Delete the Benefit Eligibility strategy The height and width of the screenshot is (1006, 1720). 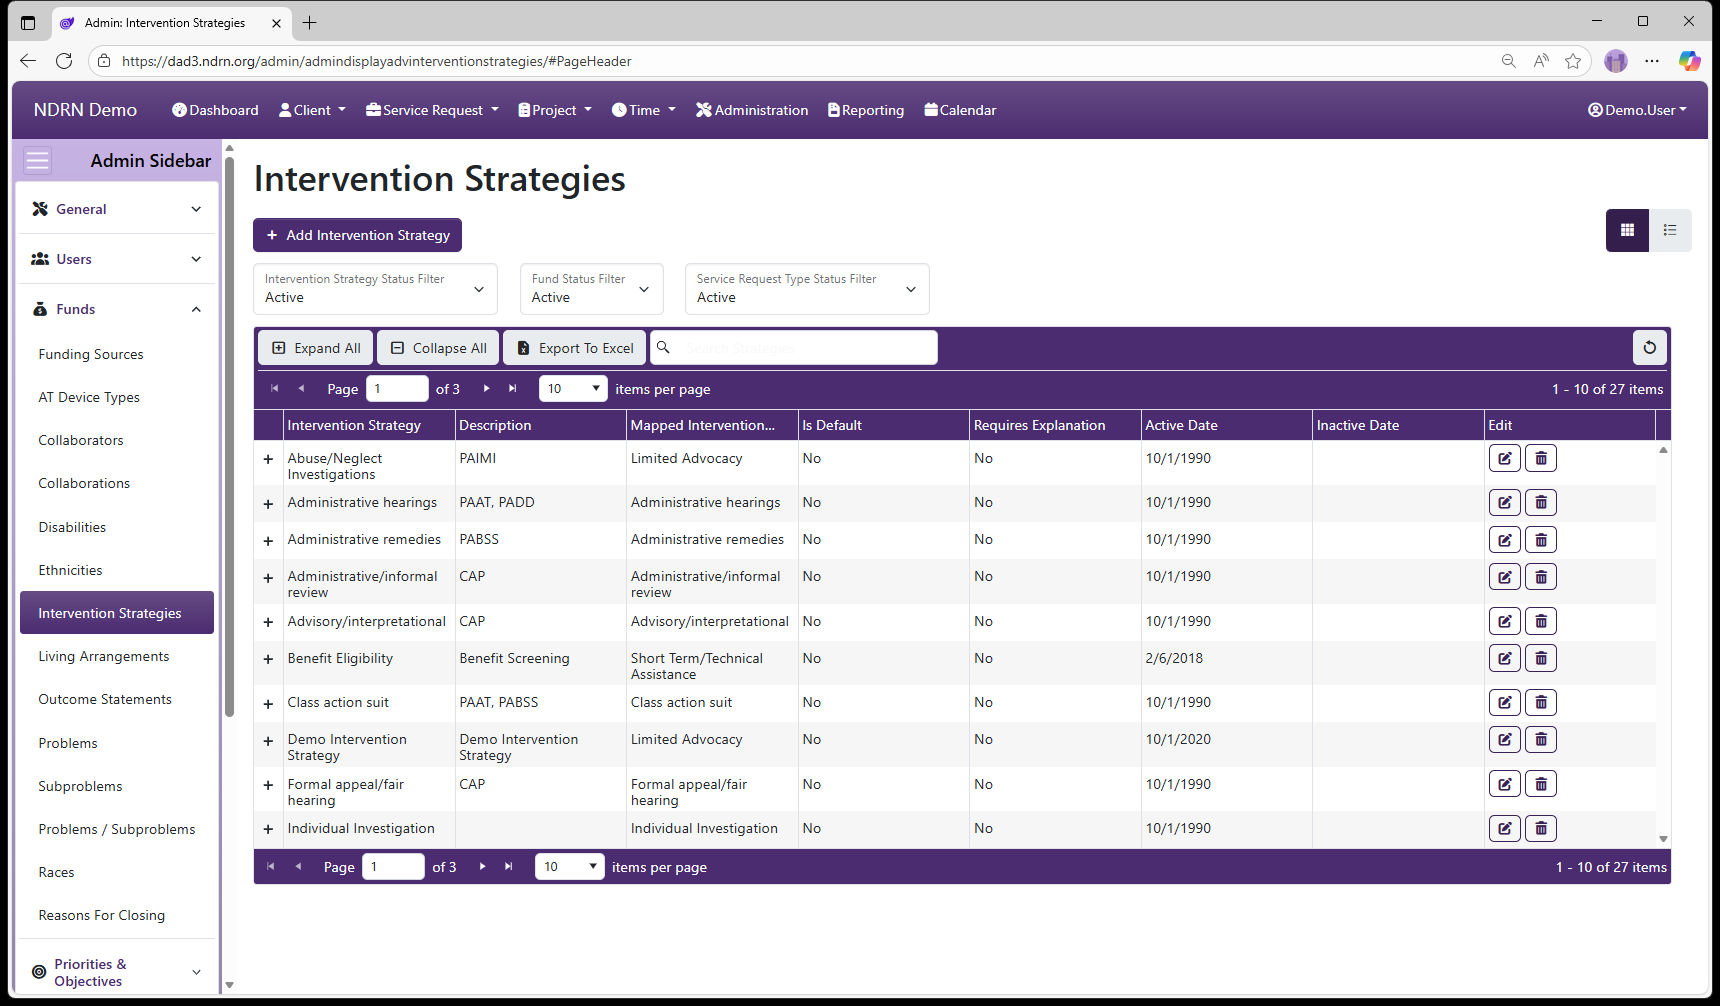click(1541, 658)
